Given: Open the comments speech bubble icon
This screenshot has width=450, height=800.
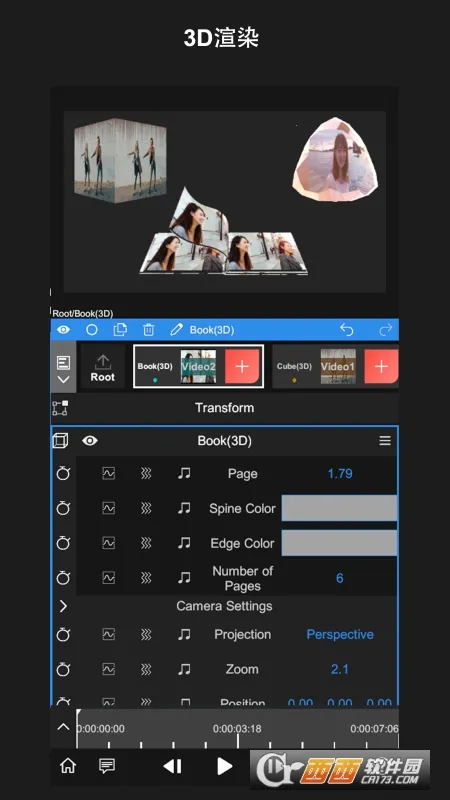Looking at the screenshot, I should pyautogui.click(x=107, y=766).
